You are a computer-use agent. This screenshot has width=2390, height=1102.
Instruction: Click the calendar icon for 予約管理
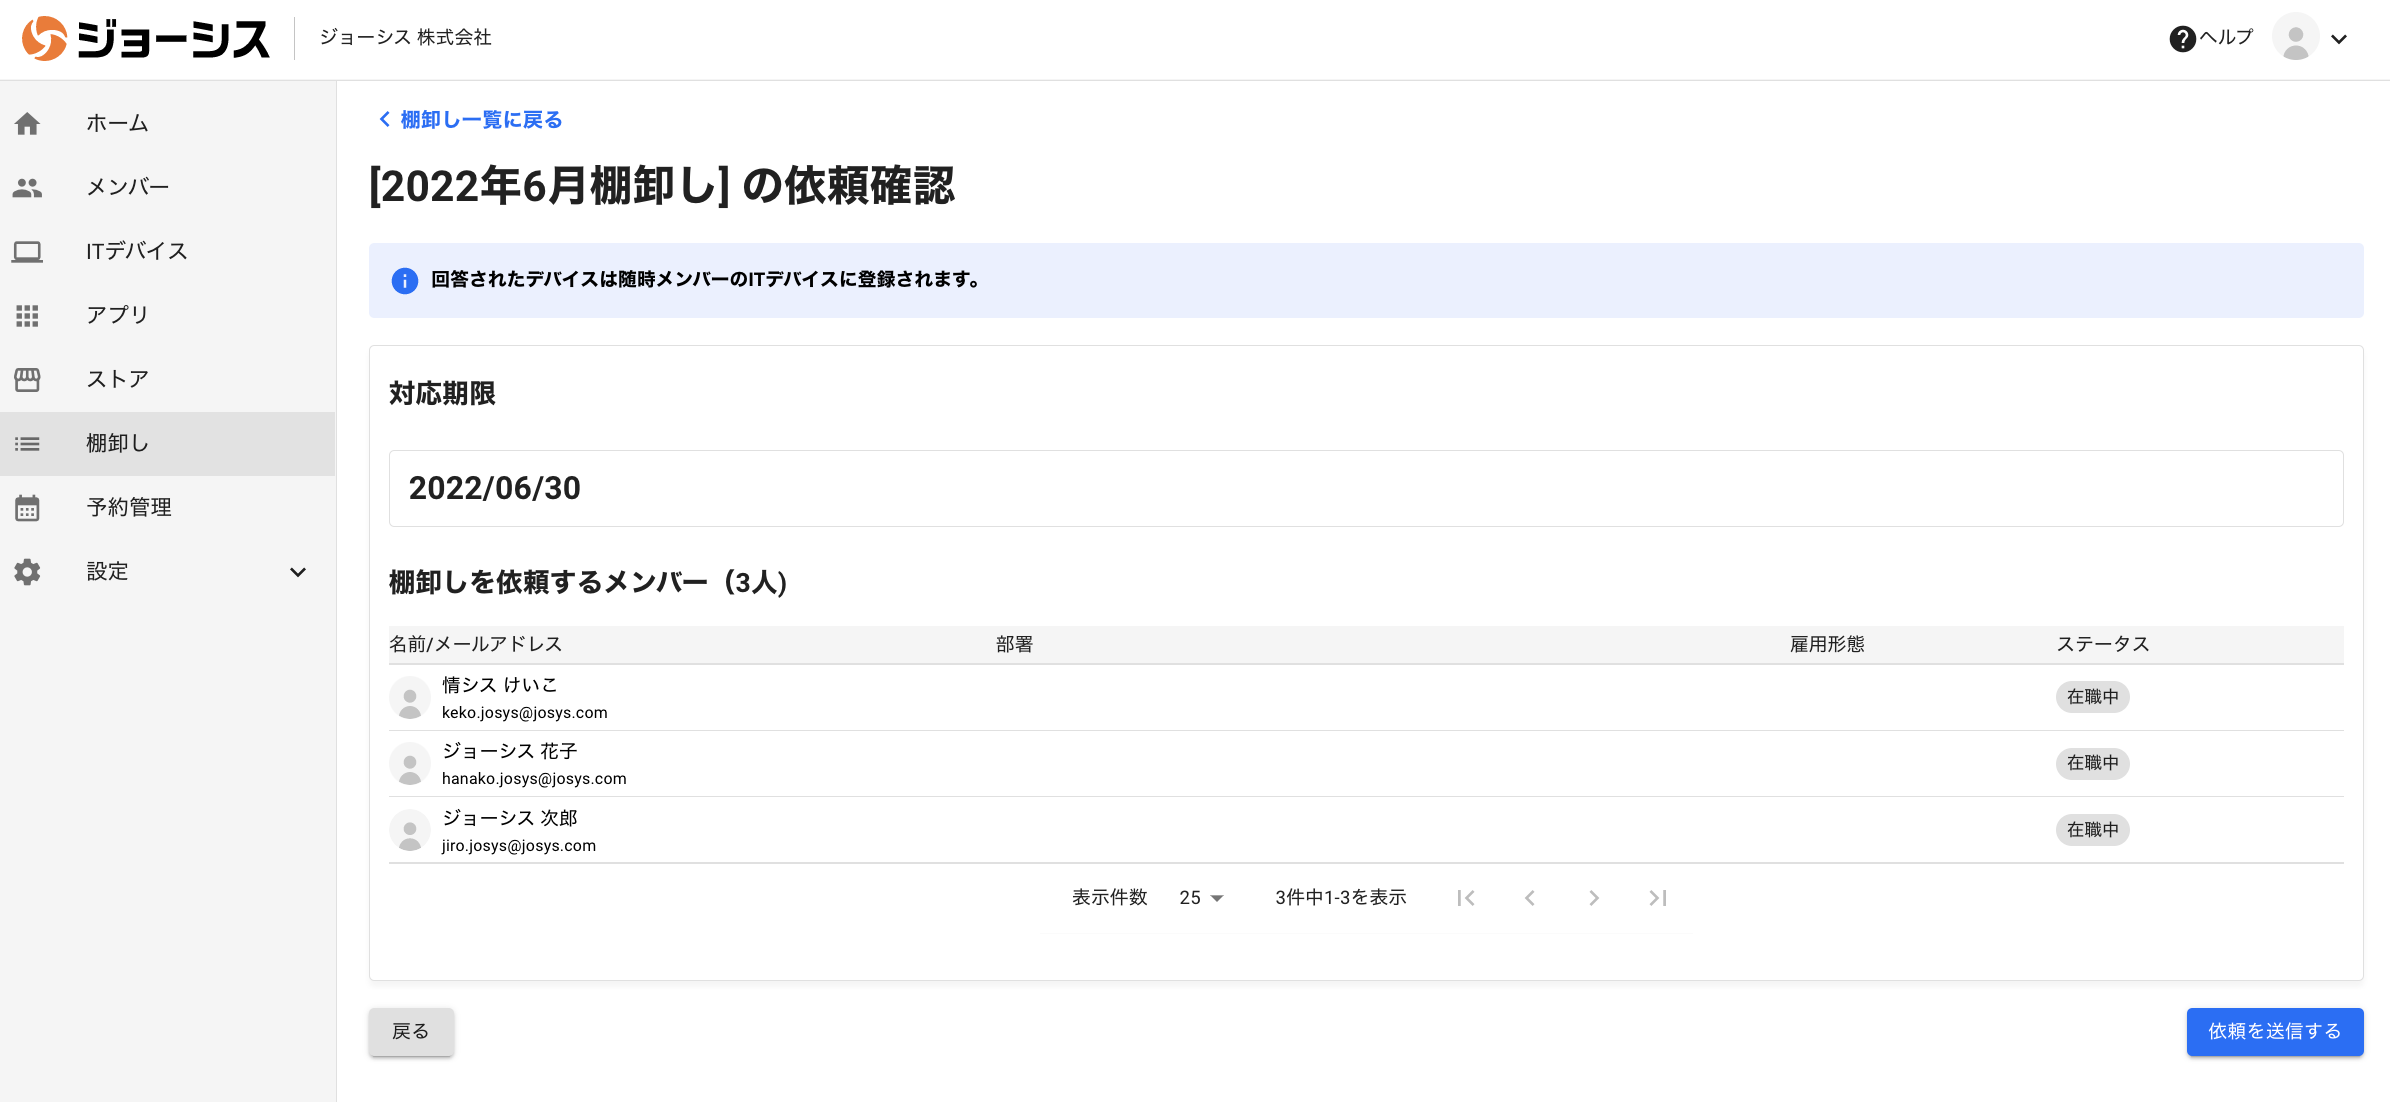28,508
